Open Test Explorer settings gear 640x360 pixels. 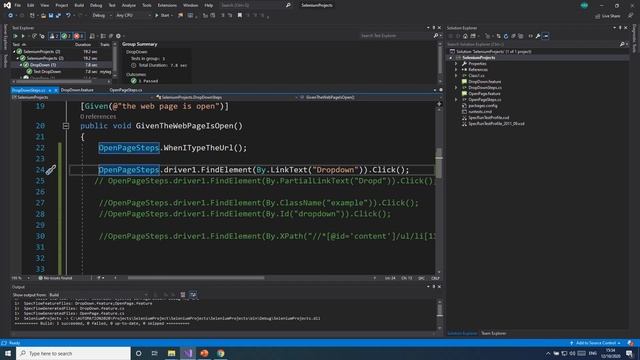coord(118,36)
